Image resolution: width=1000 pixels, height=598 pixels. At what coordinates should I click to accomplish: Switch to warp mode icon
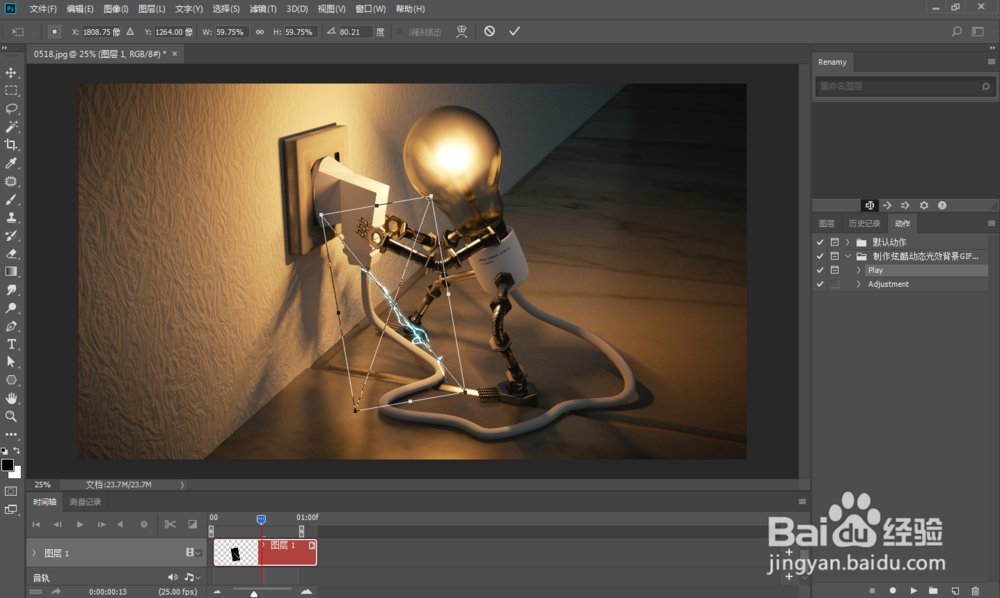point(462,31)
